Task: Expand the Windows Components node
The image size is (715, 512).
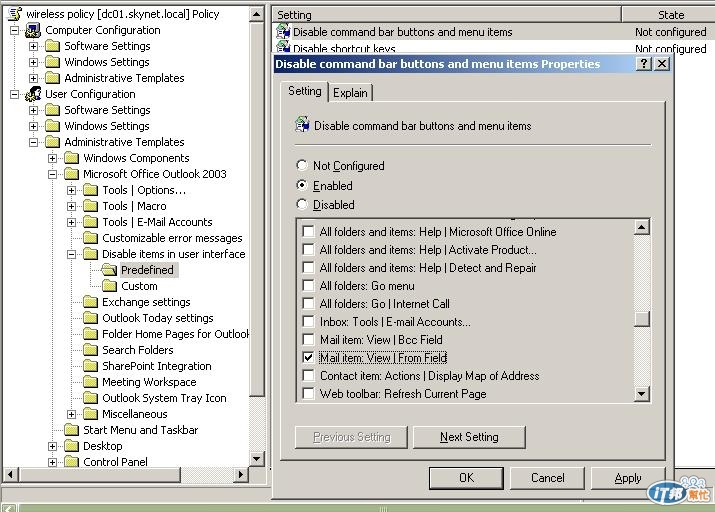Action: click(x=52, y=159)
